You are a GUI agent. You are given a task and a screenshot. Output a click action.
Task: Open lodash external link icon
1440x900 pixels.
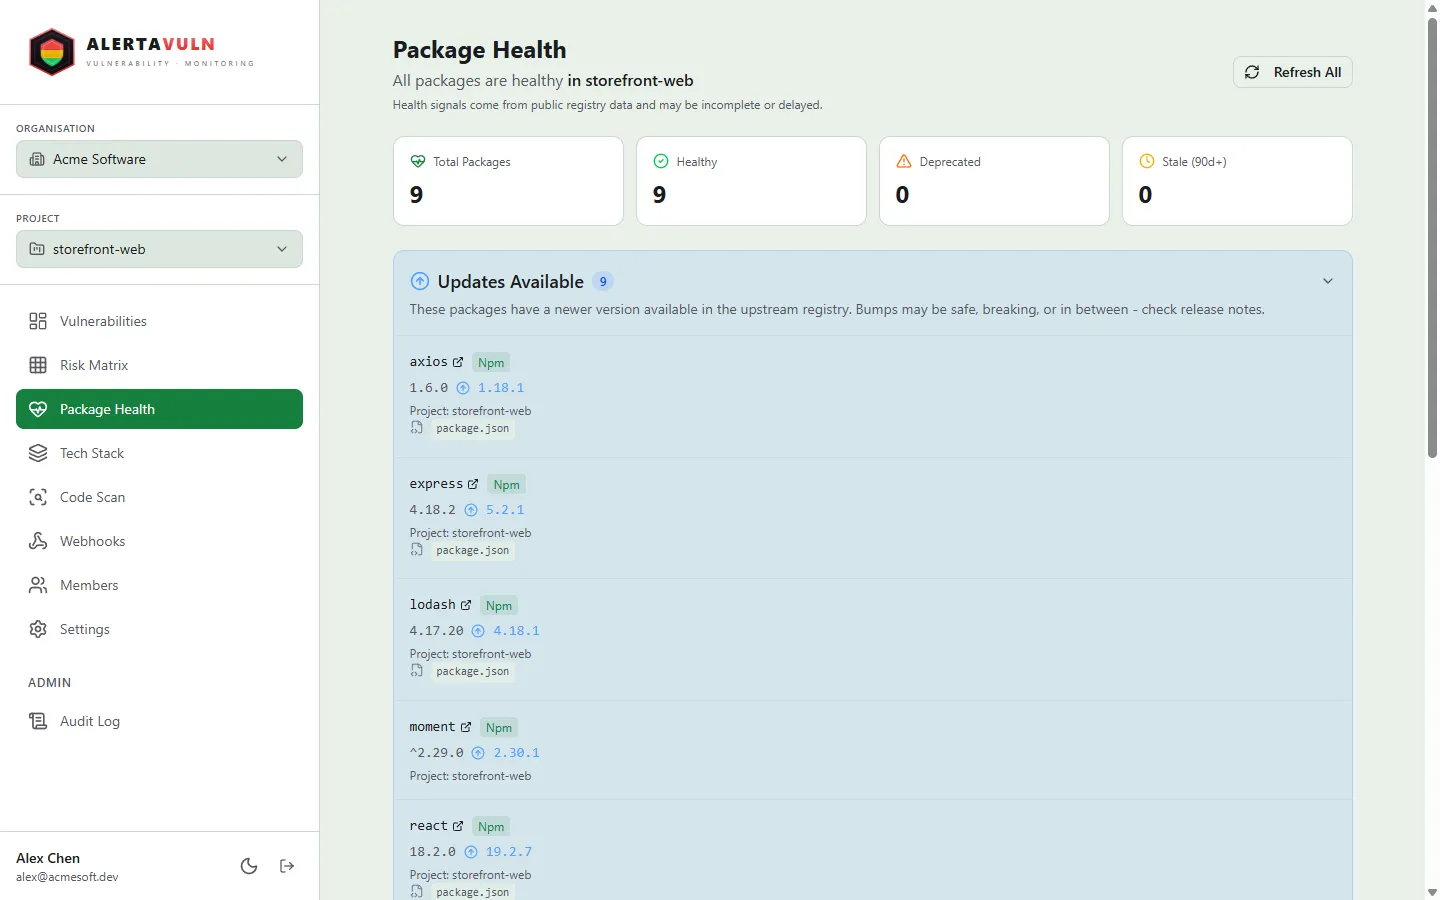[x=466, y=605]
